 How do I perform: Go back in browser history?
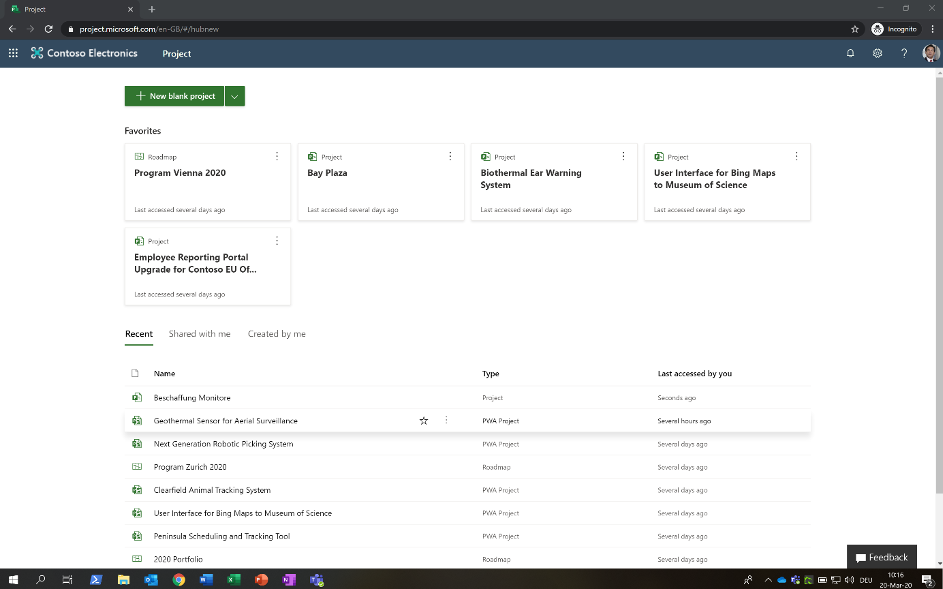(x=12, y=29)
